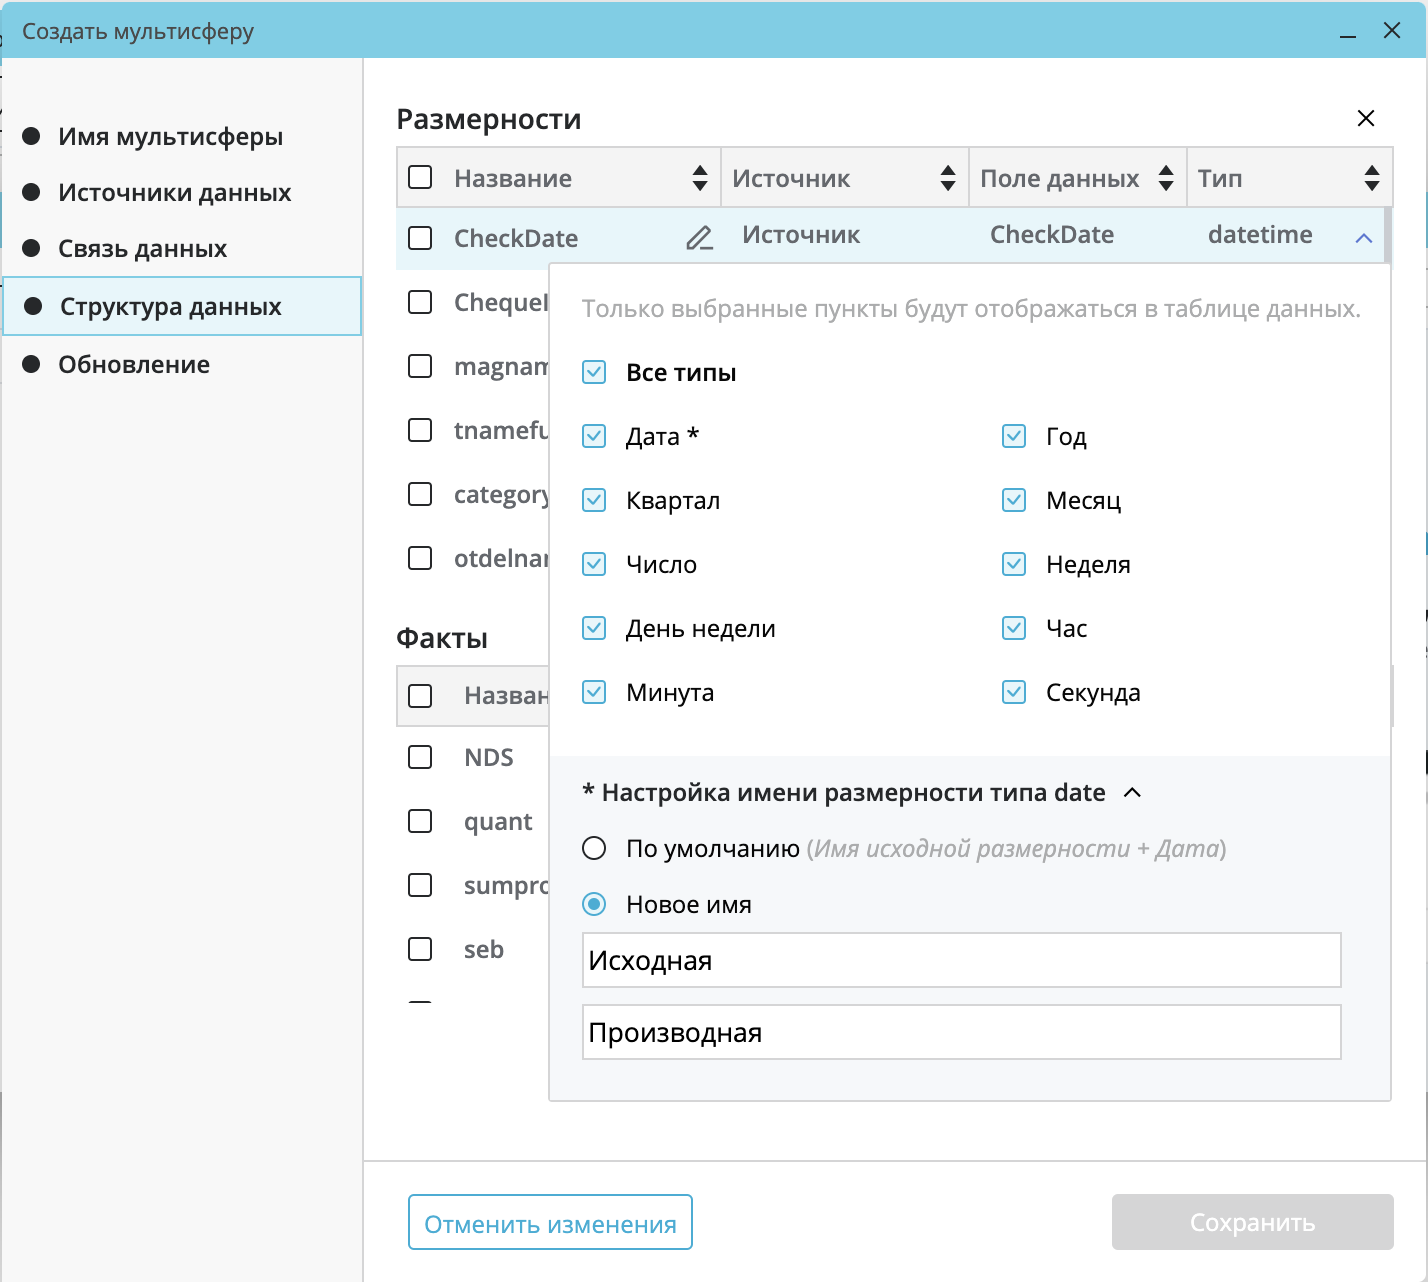Screen dimensions: 1428x1282
Task: Sort dimensions by Название column arrows
Action: point(700,178)
